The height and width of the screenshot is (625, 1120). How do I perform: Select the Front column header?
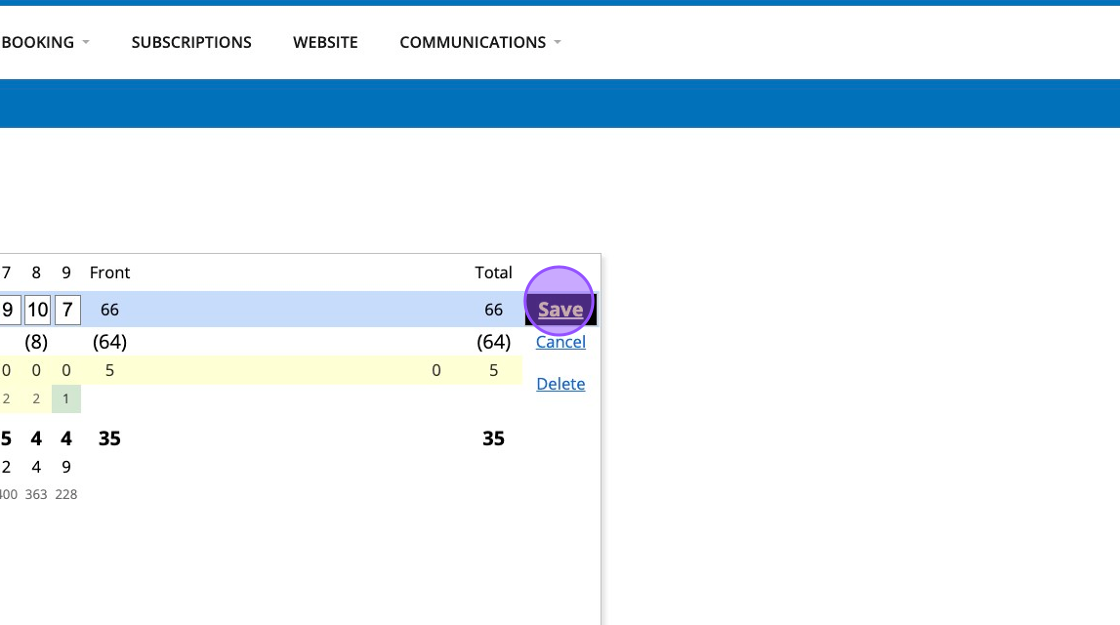click(109, 273)
